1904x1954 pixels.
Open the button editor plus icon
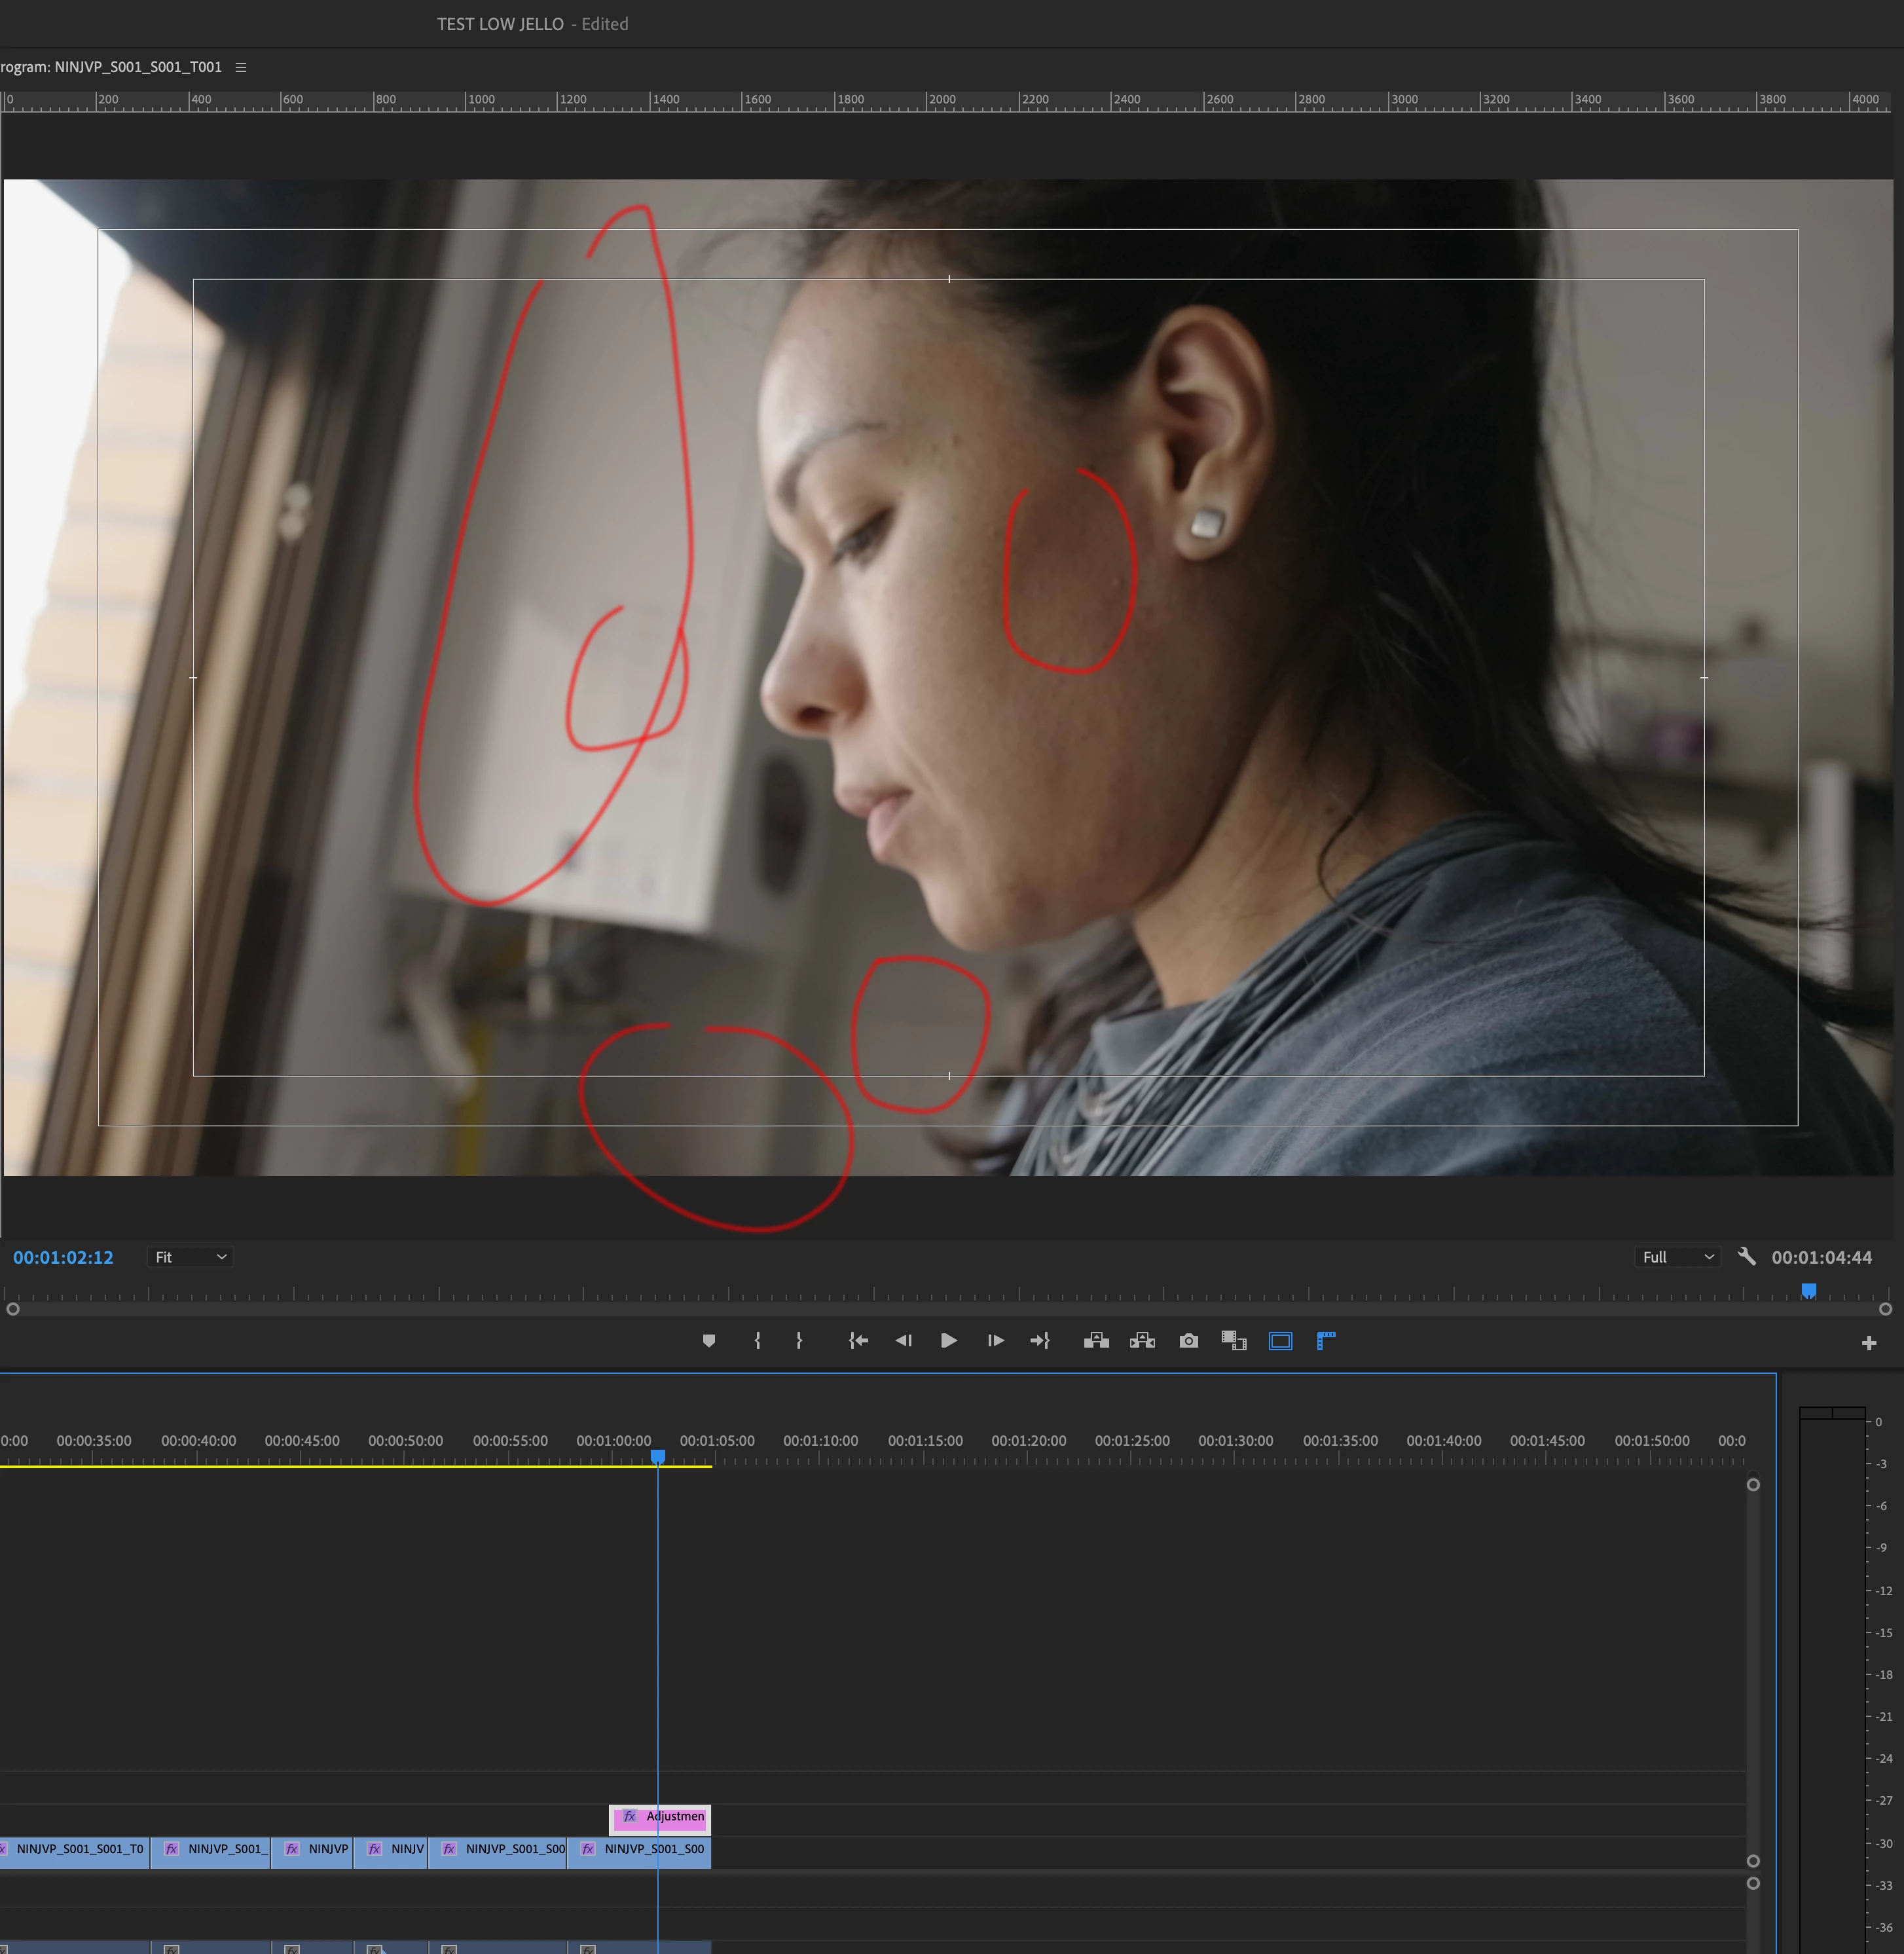(x=1868, y=1343)
